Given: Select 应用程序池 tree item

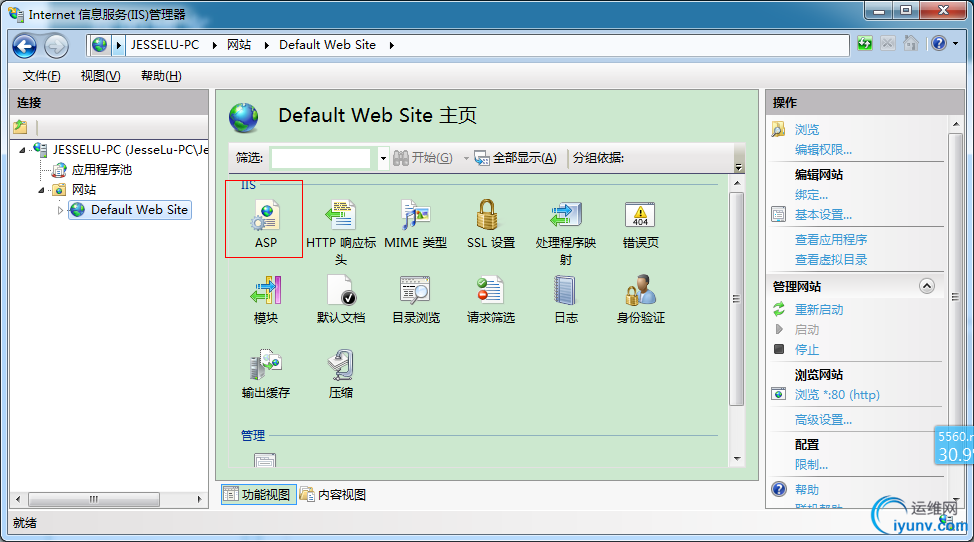Looking at the screenshot, I should (x=101, y=169).
